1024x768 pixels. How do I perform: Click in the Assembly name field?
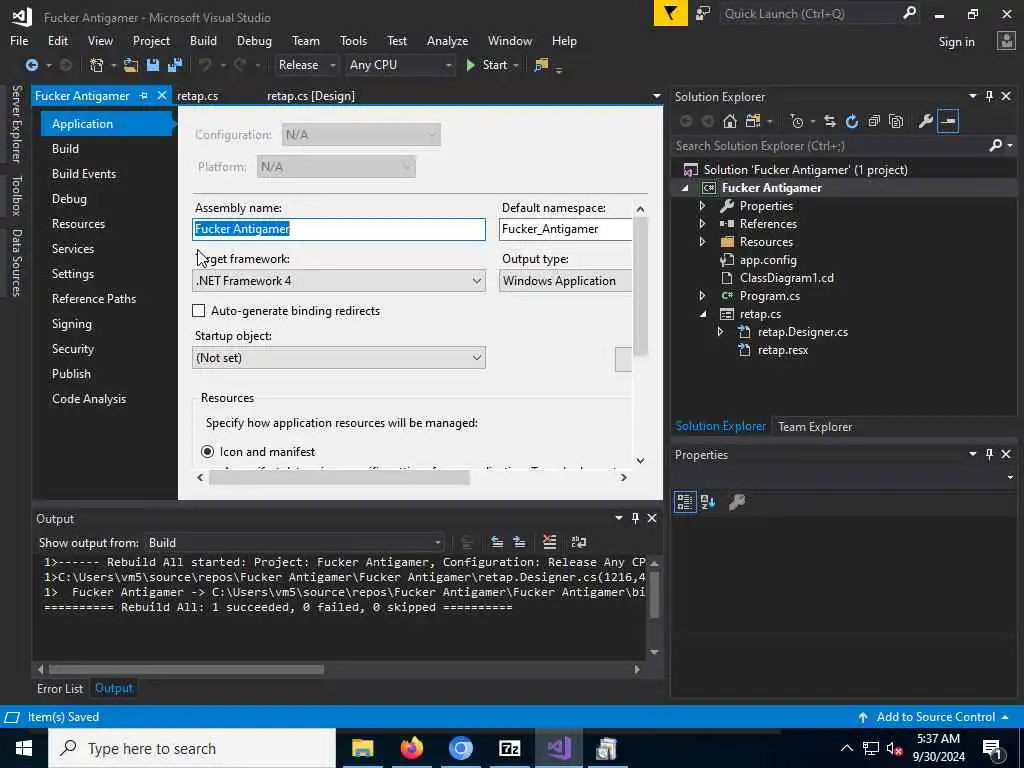tap(339, 229)
